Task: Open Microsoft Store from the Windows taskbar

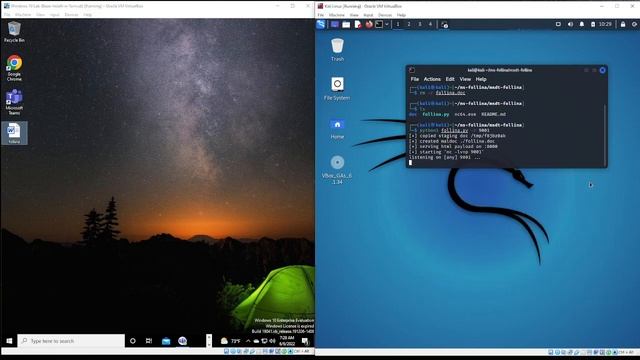Action: 166,341
